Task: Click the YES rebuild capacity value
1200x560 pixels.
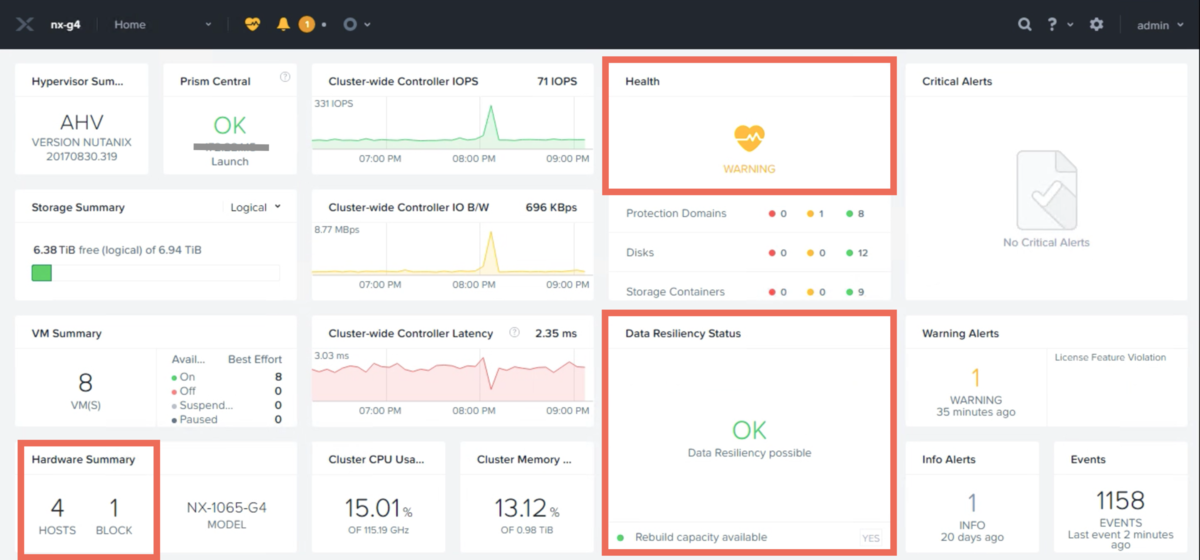Action: 871,538
